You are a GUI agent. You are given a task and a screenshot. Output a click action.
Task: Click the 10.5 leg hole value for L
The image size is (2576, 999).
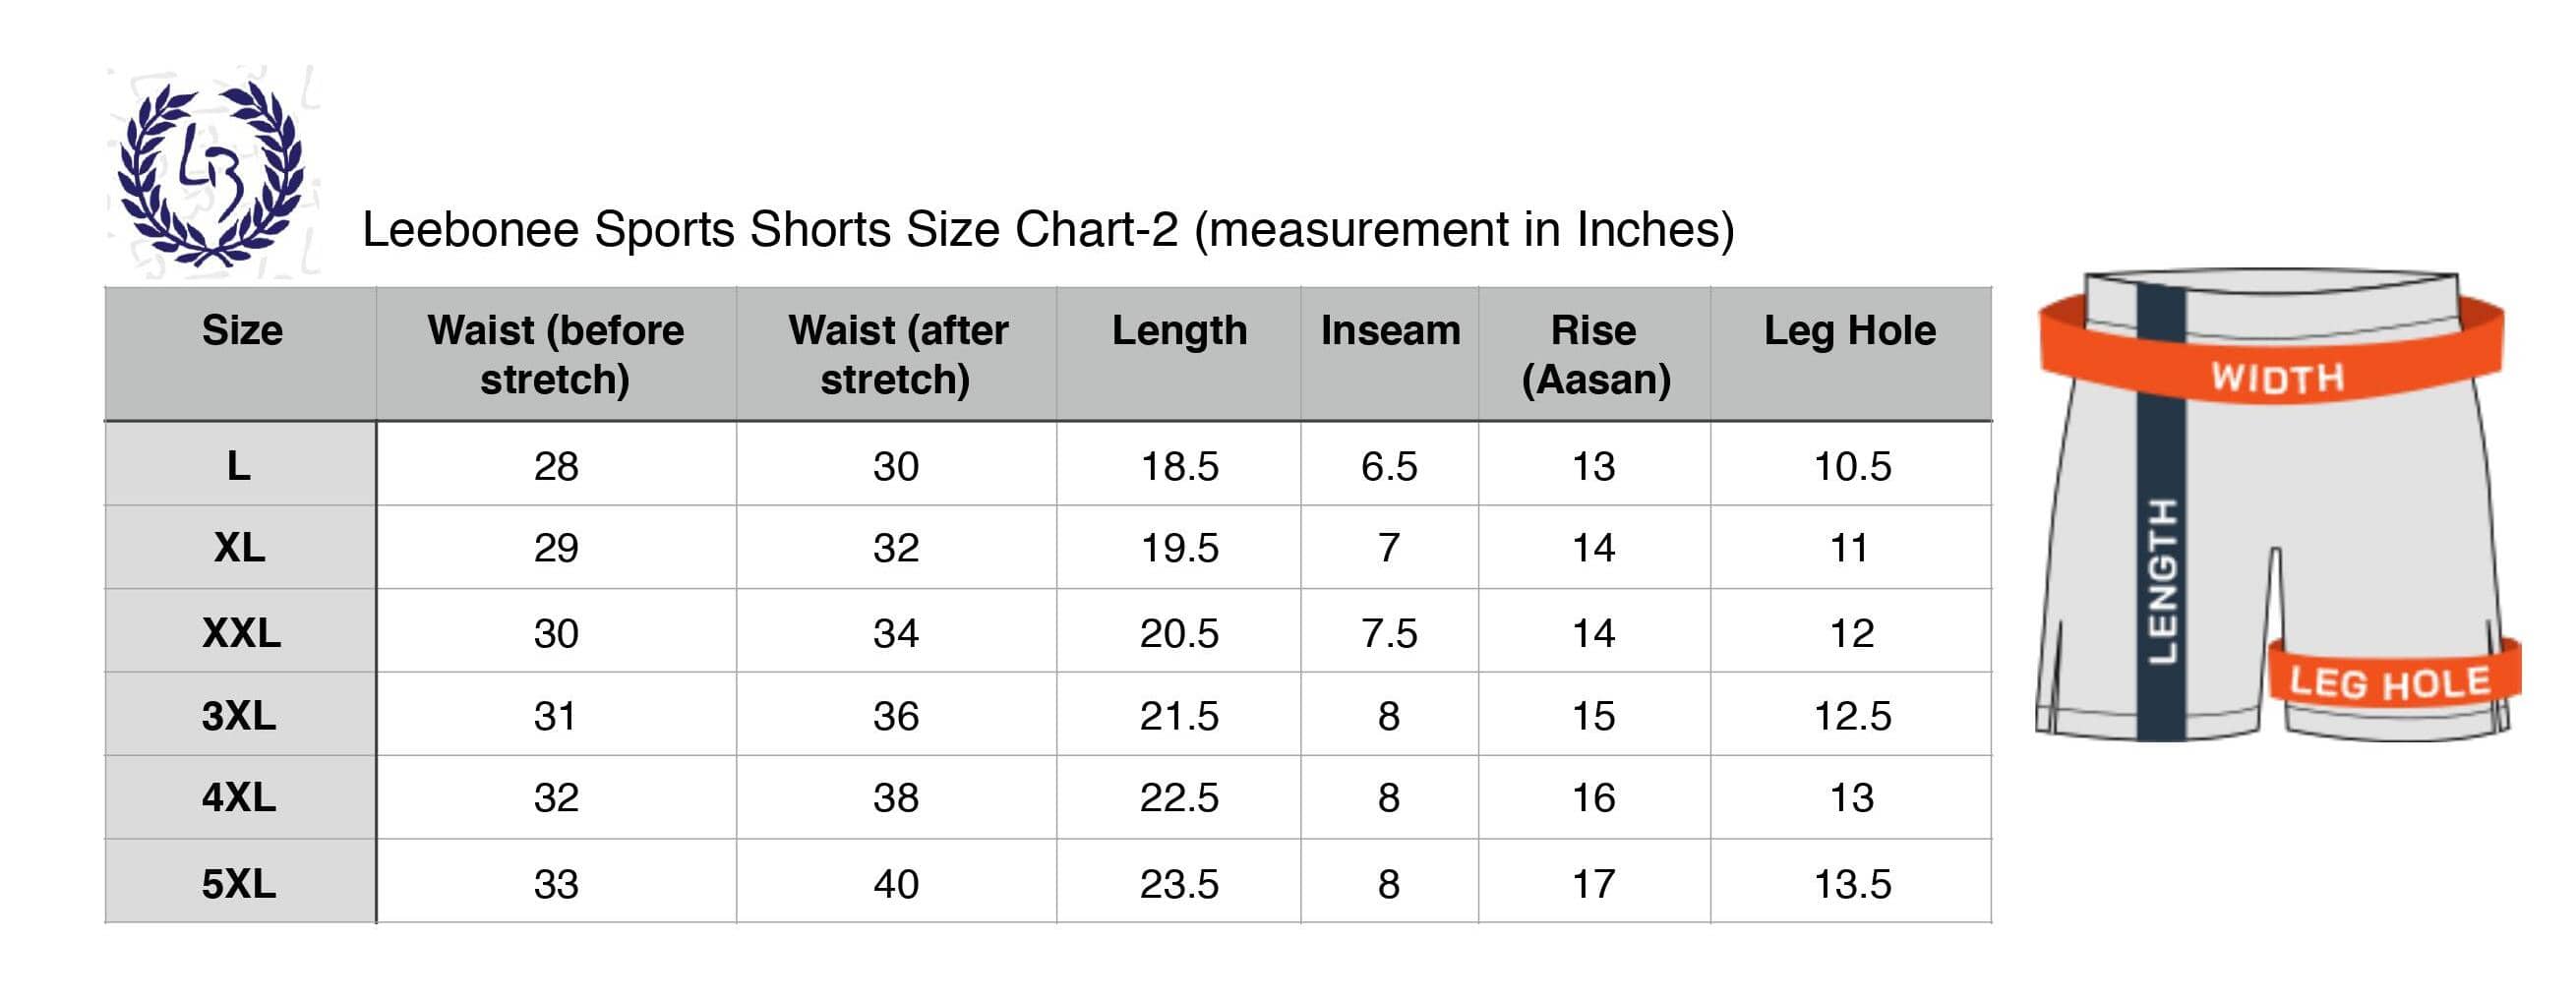point(1852,466)
